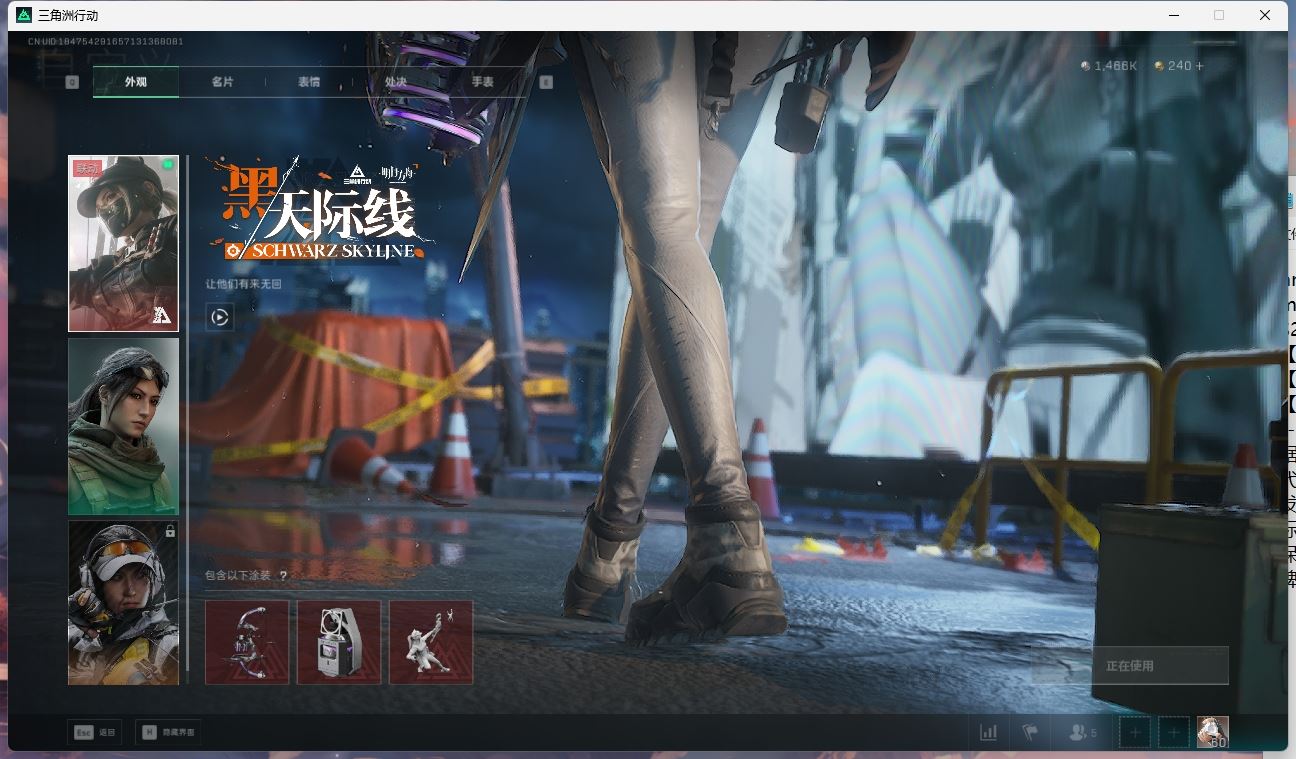Open the 处决 tab

point(395,82)
